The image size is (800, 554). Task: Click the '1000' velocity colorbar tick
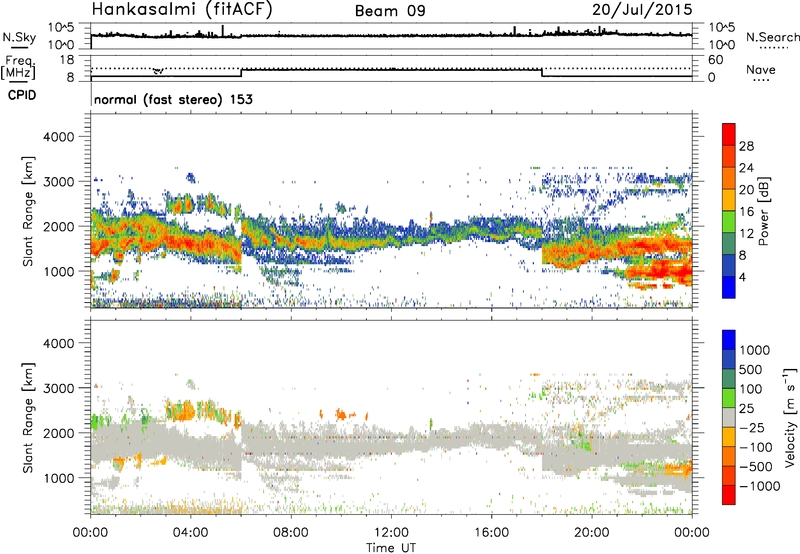[755, 350]
